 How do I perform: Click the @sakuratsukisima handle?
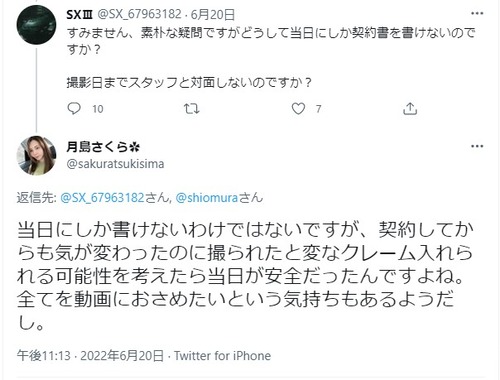click(x=115, y=164)
